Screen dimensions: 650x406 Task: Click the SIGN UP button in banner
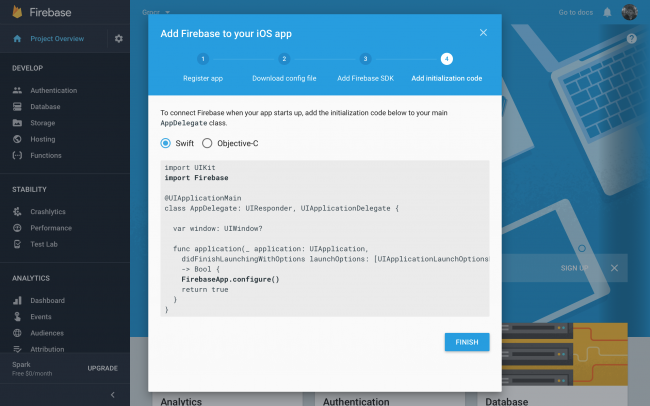pos(575,268)
